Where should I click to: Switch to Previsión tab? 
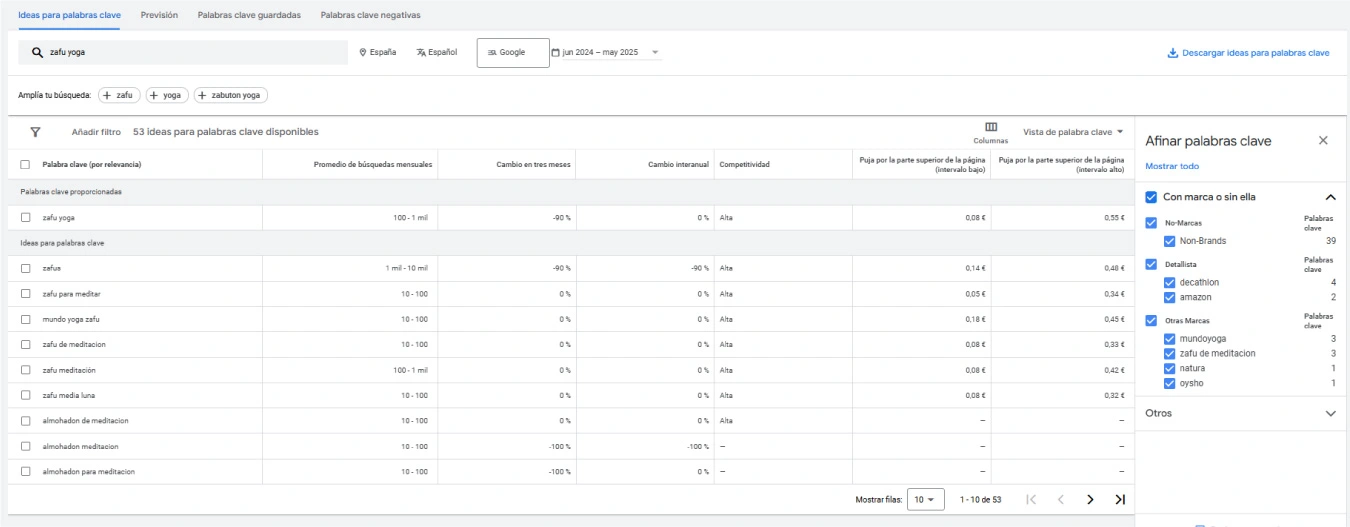(x=159, y=16)
